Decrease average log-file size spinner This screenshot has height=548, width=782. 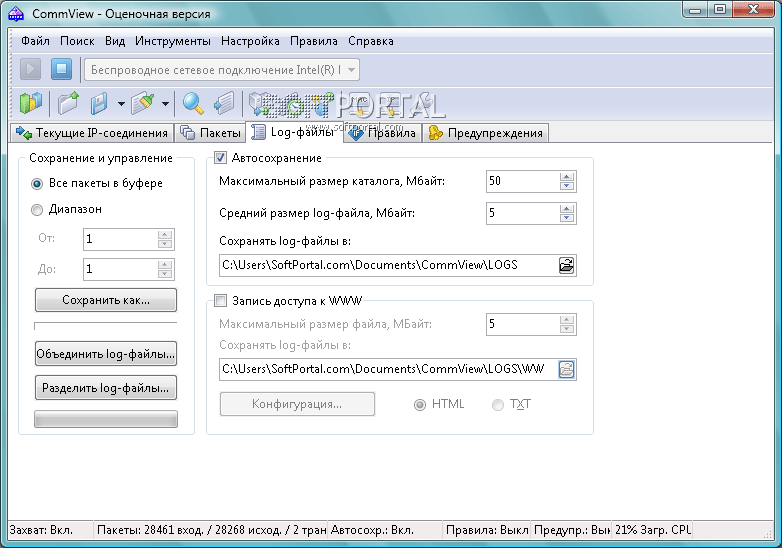[567, 218]
